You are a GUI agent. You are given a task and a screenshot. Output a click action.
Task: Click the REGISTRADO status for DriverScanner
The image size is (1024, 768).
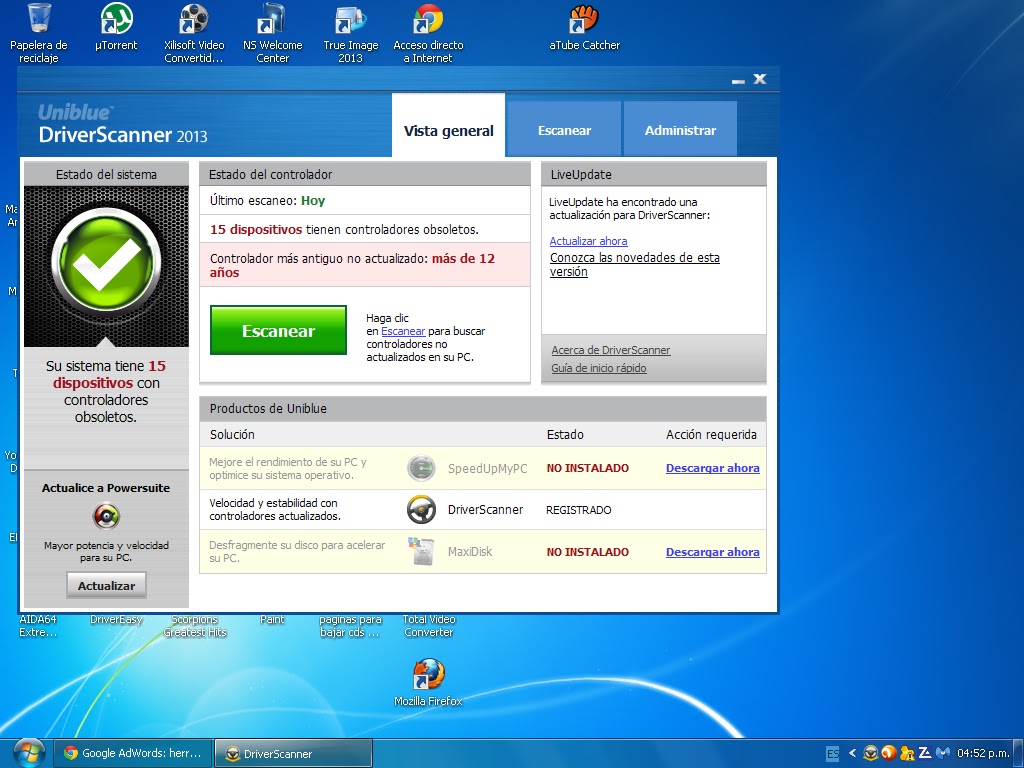(x=579, y=510)
